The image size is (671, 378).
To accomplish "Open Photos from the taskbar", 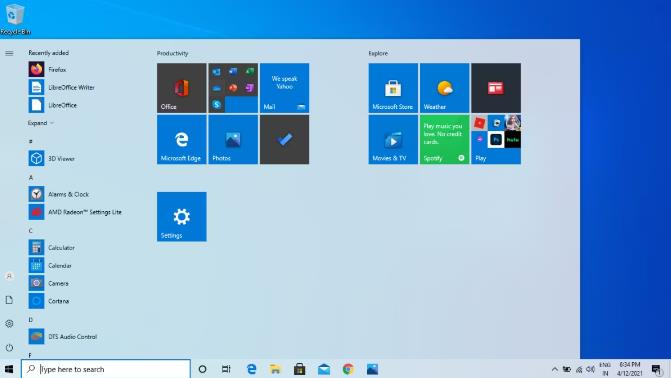I will pyautogui.click(x=372, y=369).
